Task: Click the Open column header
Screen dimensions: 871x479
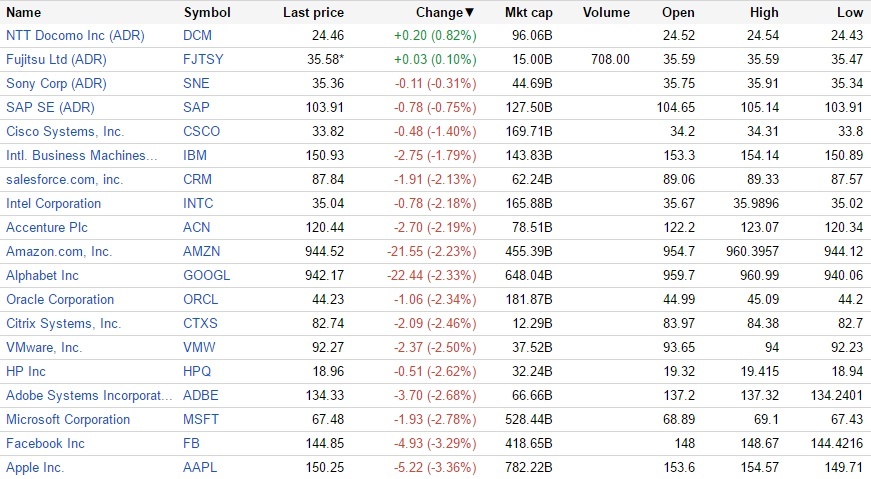Action: [678, 13]
